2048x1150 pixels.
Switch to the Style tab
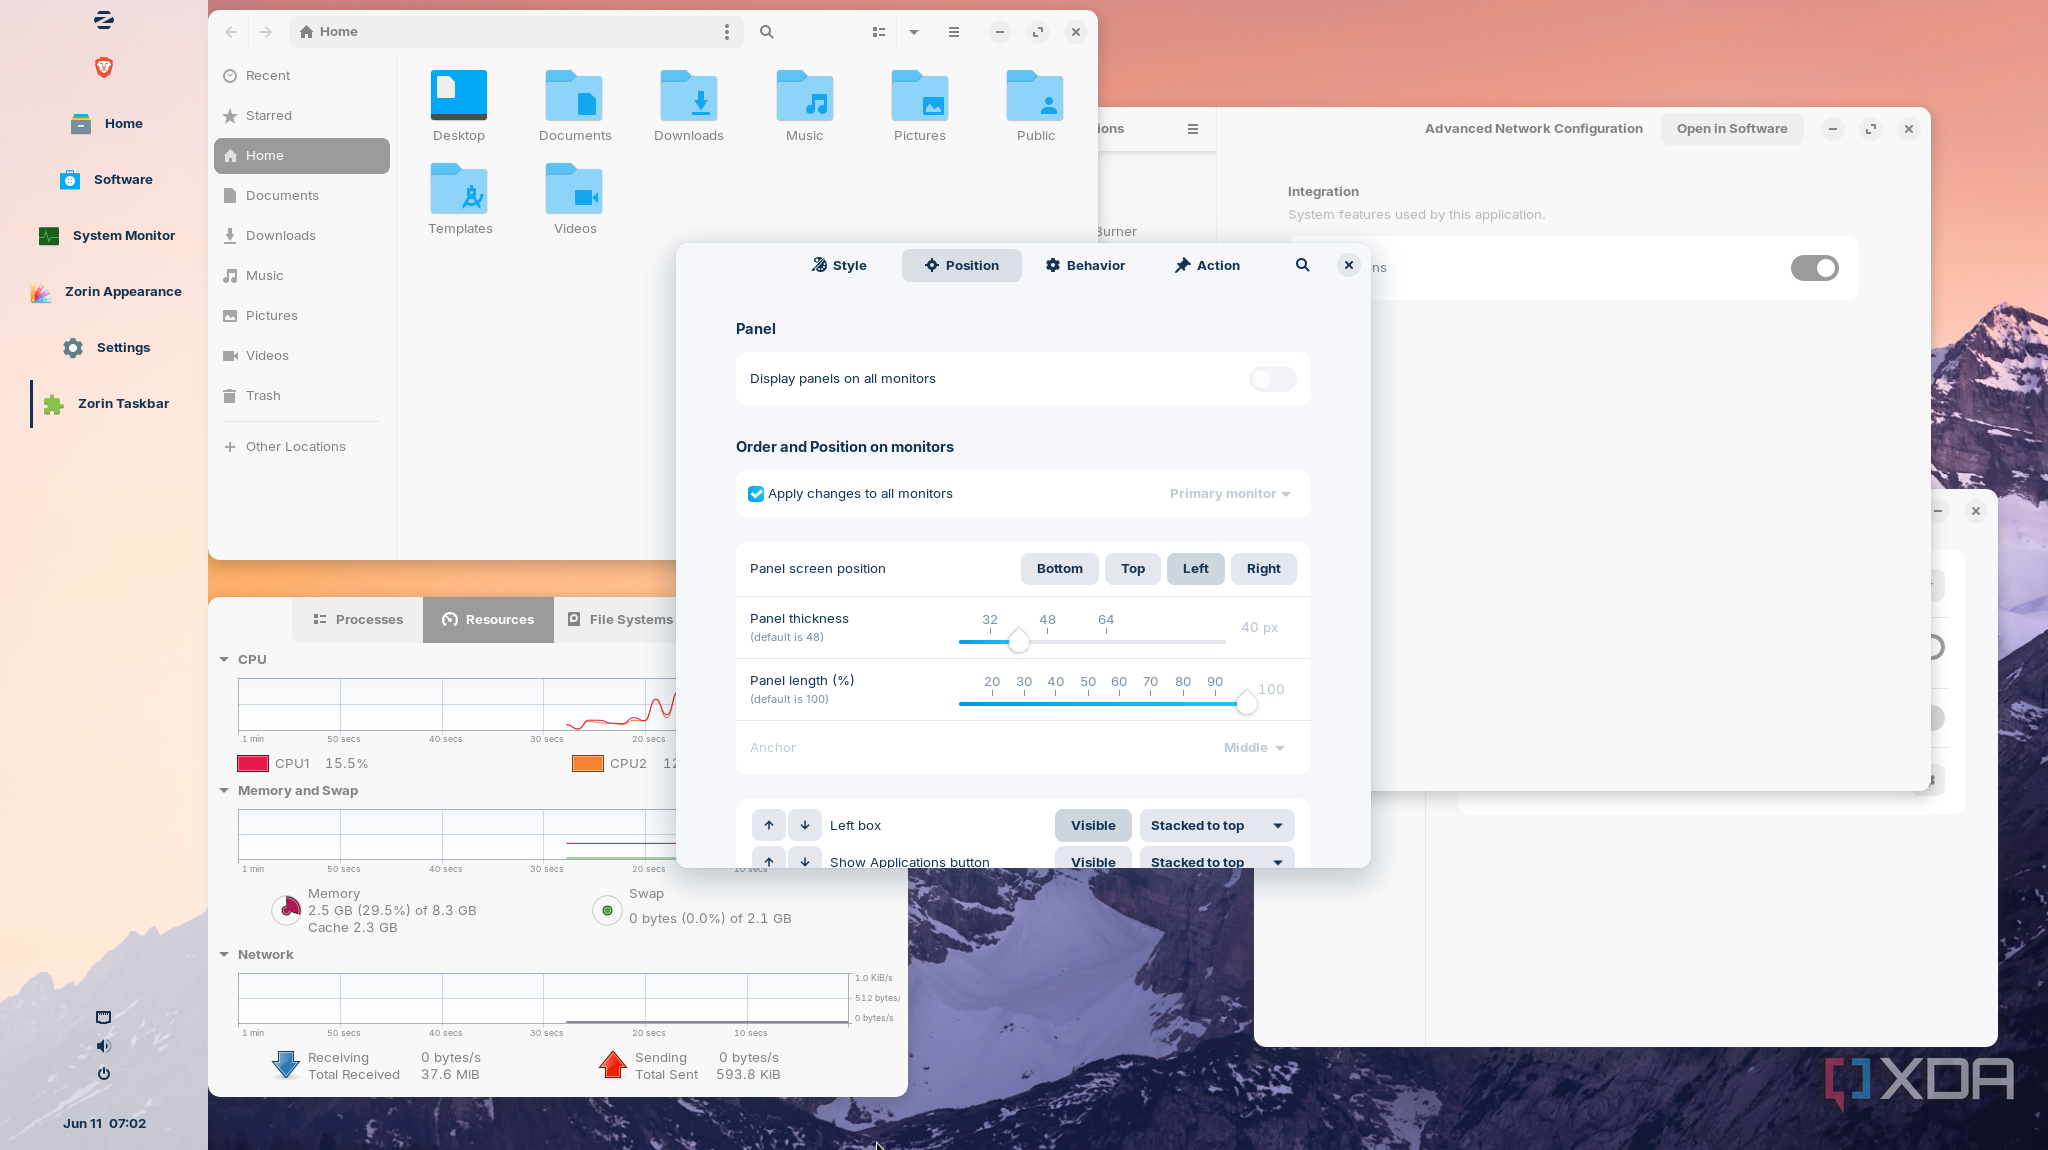pyautogui.click(x=839, y=265)
